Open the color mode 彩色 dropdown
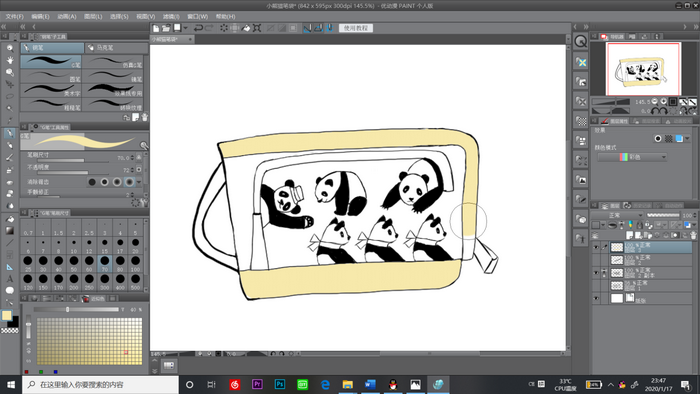The height and width of the screenshot is (394, 700). click(x=632, y=157)
